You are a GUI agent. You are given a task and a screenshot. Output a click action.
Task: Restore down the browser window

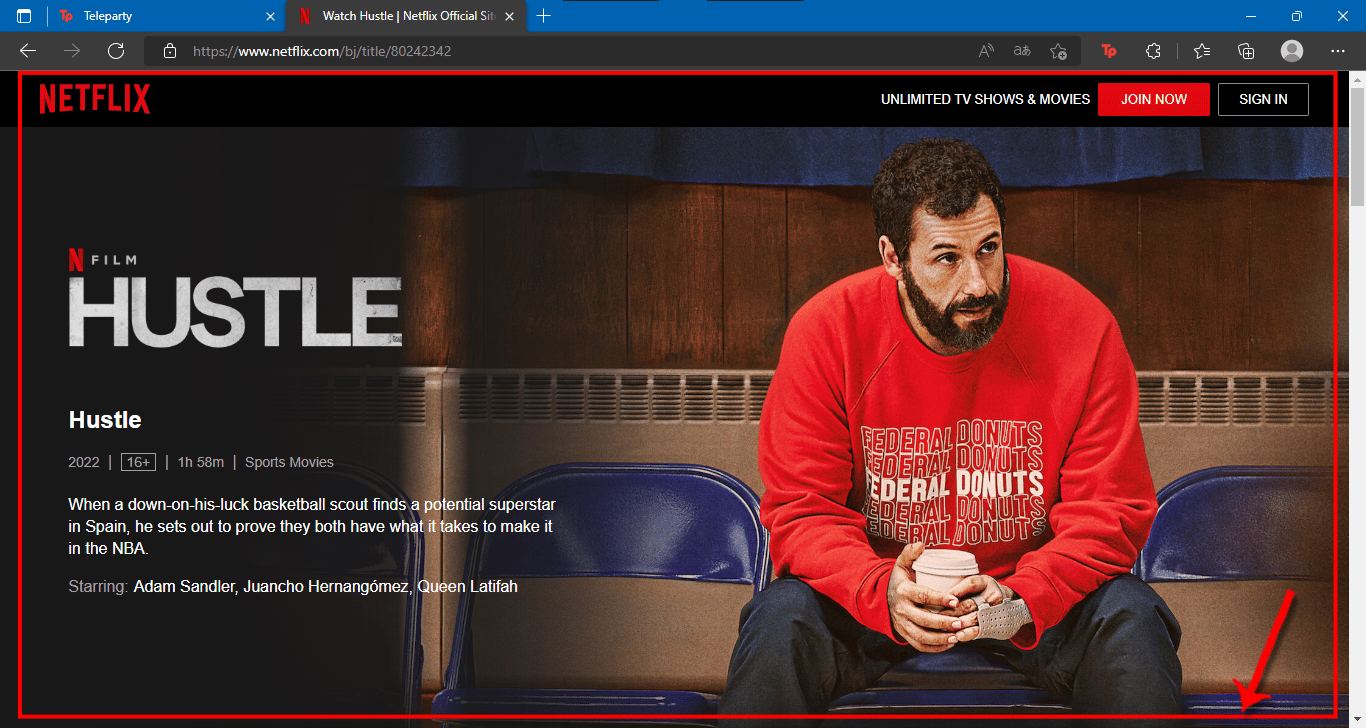[x=1296, y=16]
